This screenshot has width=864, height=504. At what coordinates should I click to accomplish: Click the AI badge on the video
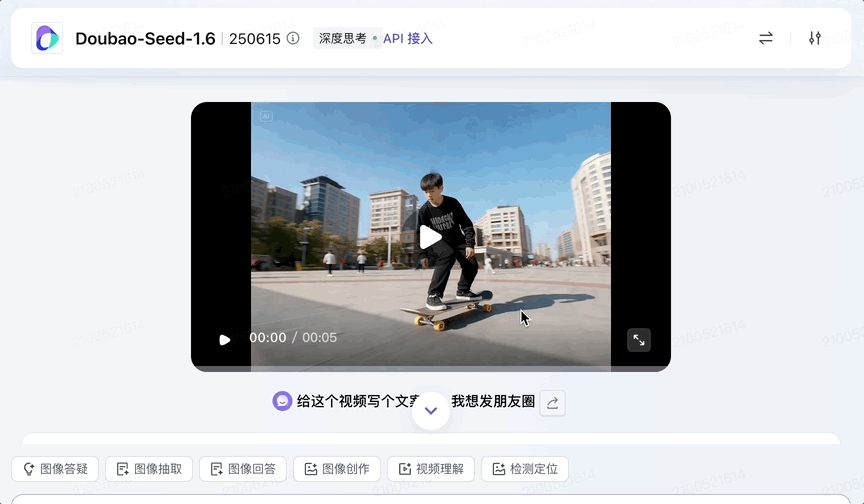266,116
